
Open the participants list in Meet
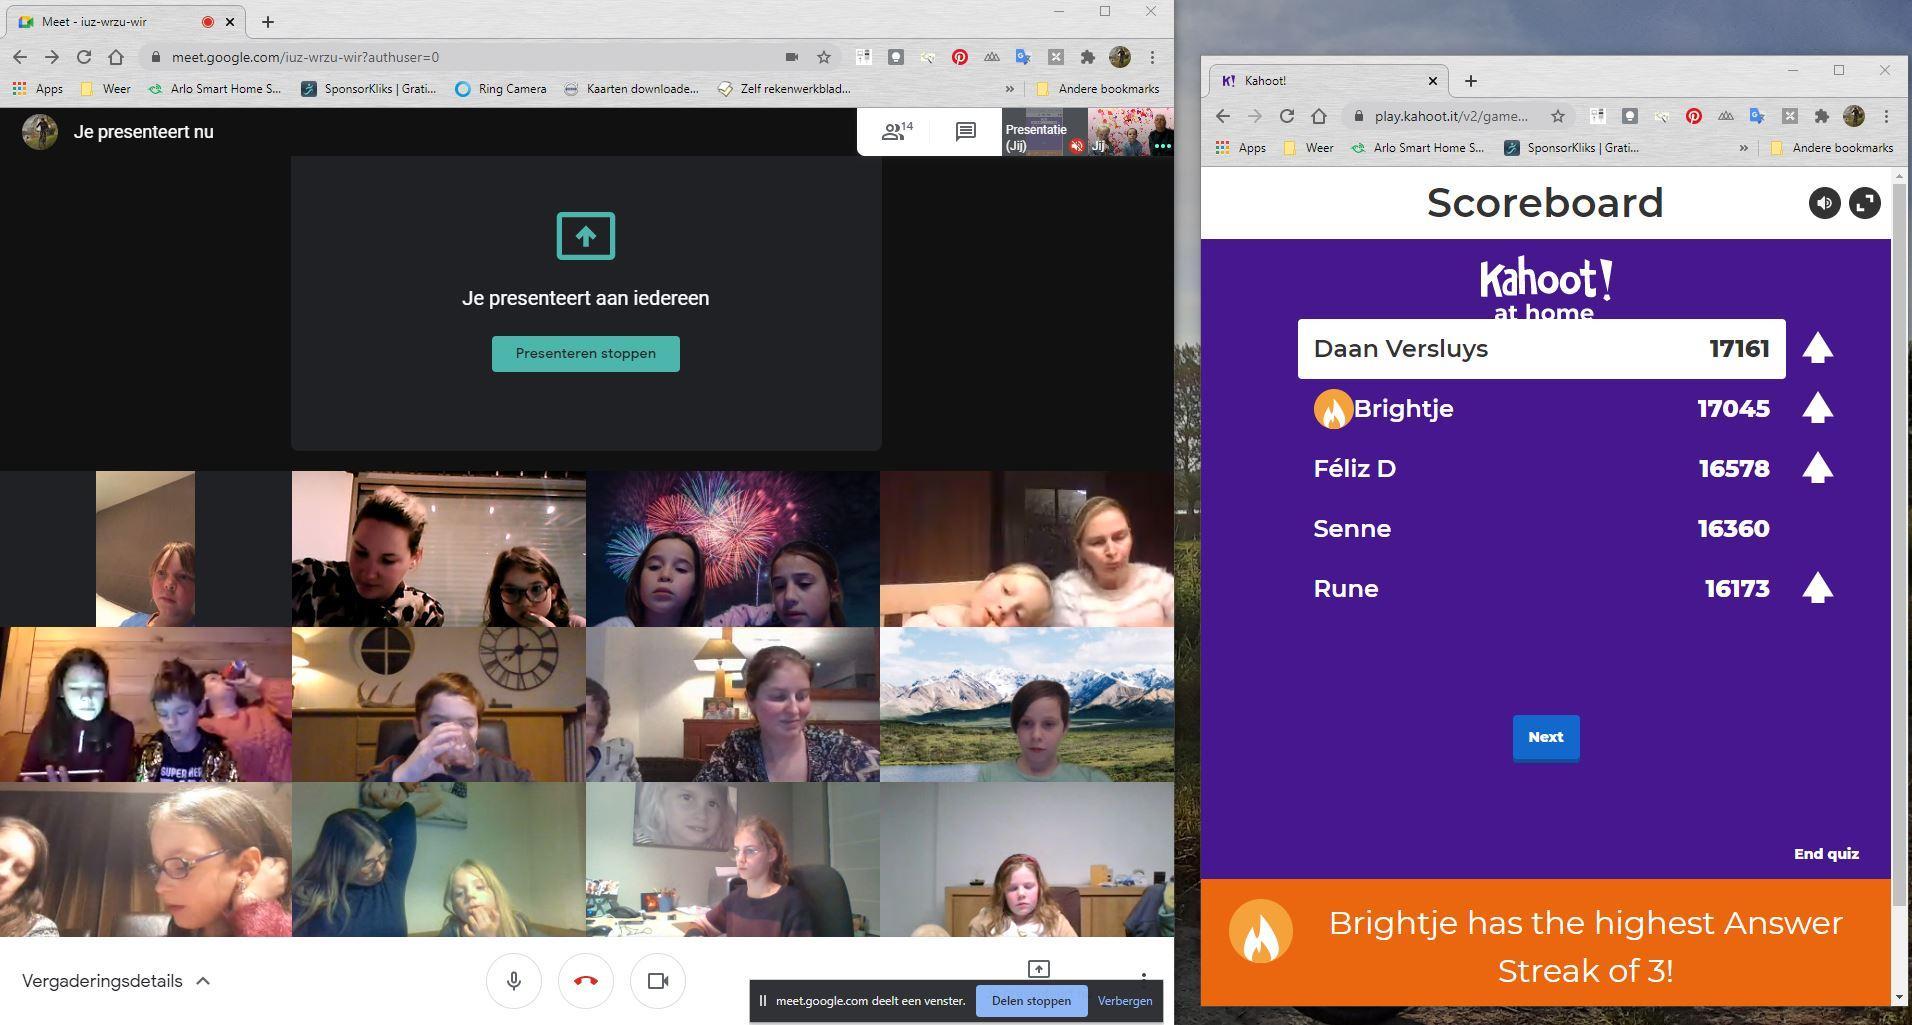click(896, 131)
